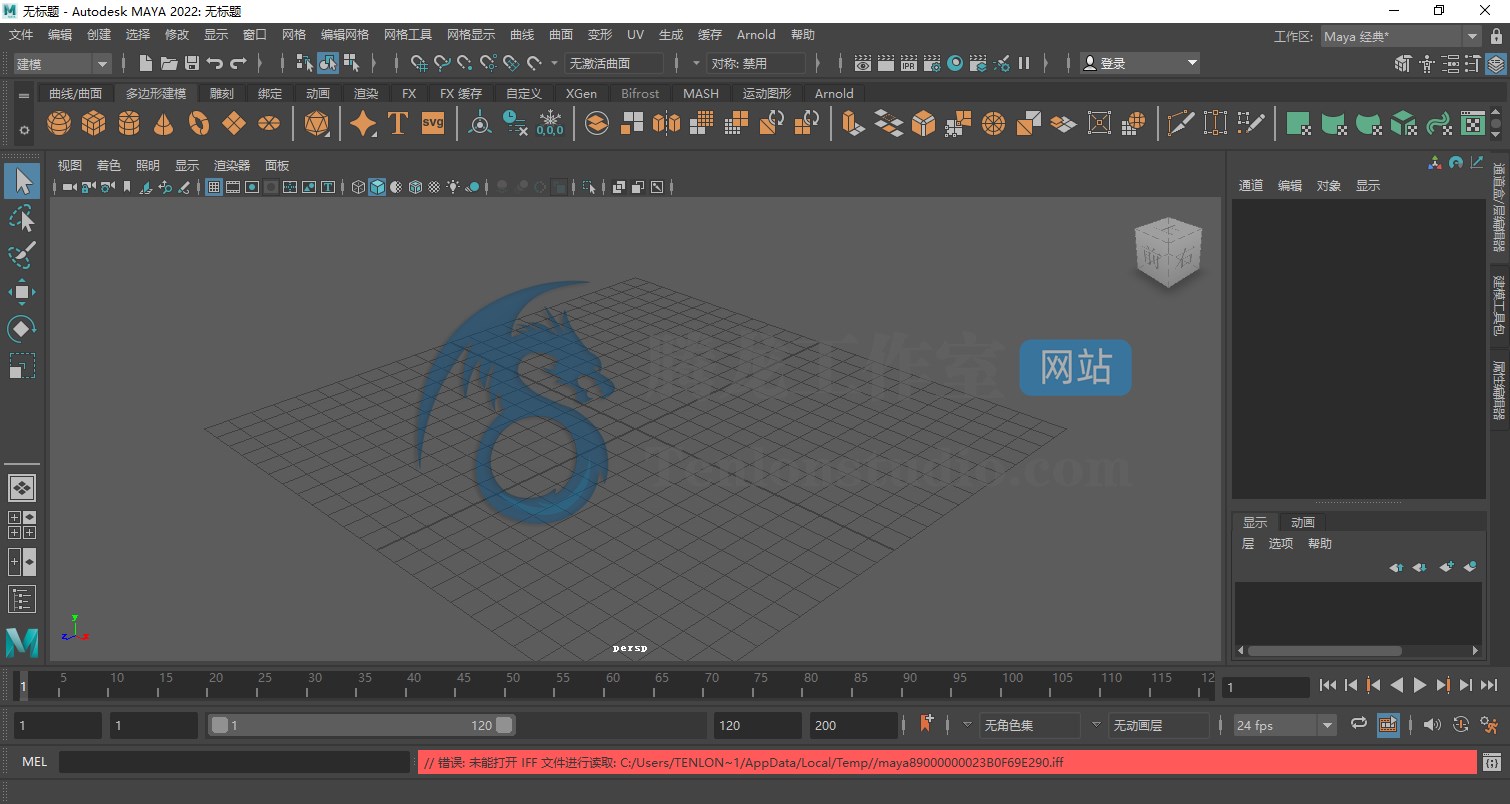Select the Paint Selection tool
The image size is (1510, 804).
coord(21,255)
